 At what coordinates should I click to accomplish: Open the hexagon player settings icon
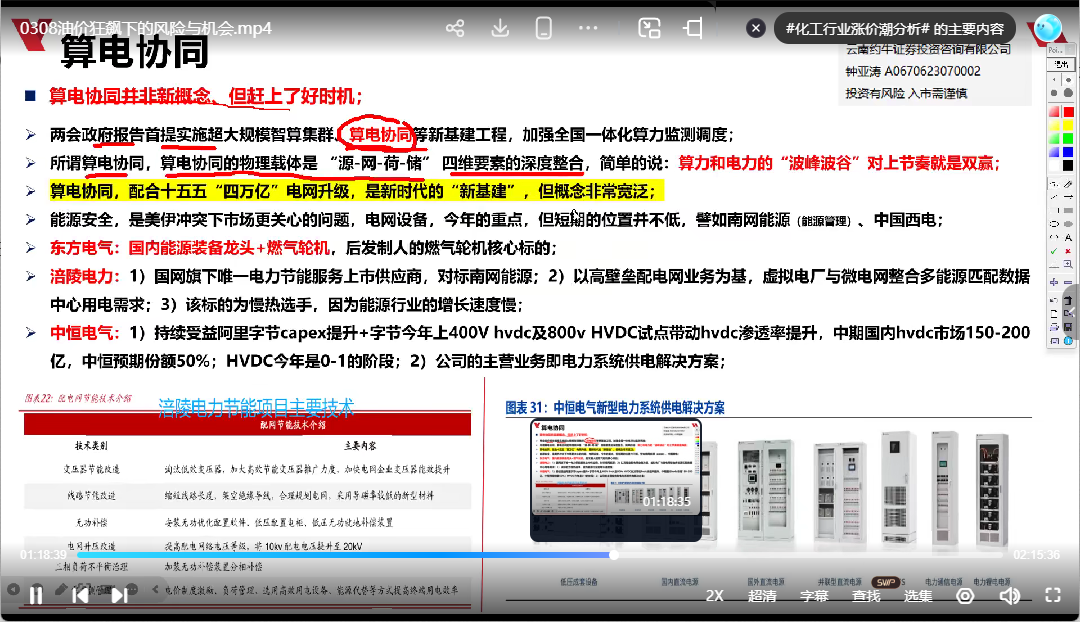pos(965,596)
